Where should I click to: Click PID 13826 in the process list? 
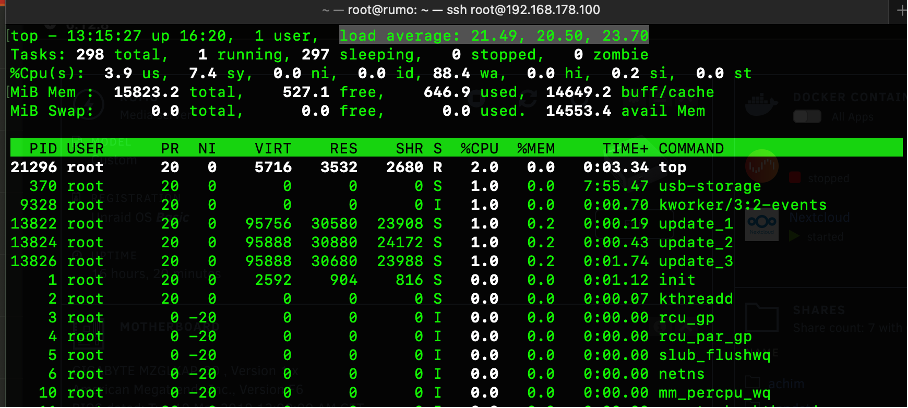34,261
